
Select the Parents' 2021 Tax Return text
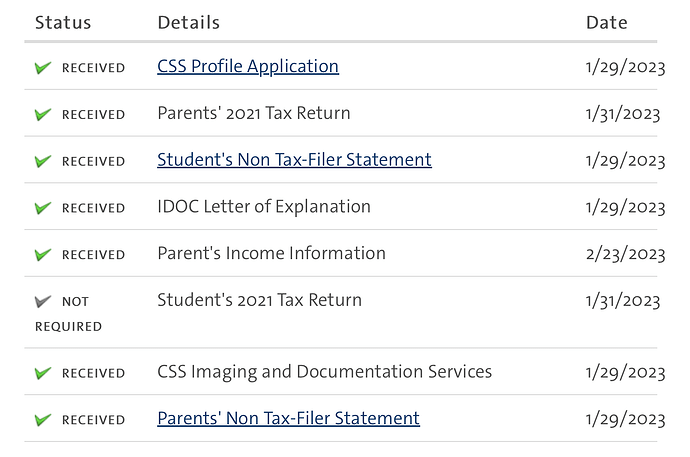click(x=254, y=113)
